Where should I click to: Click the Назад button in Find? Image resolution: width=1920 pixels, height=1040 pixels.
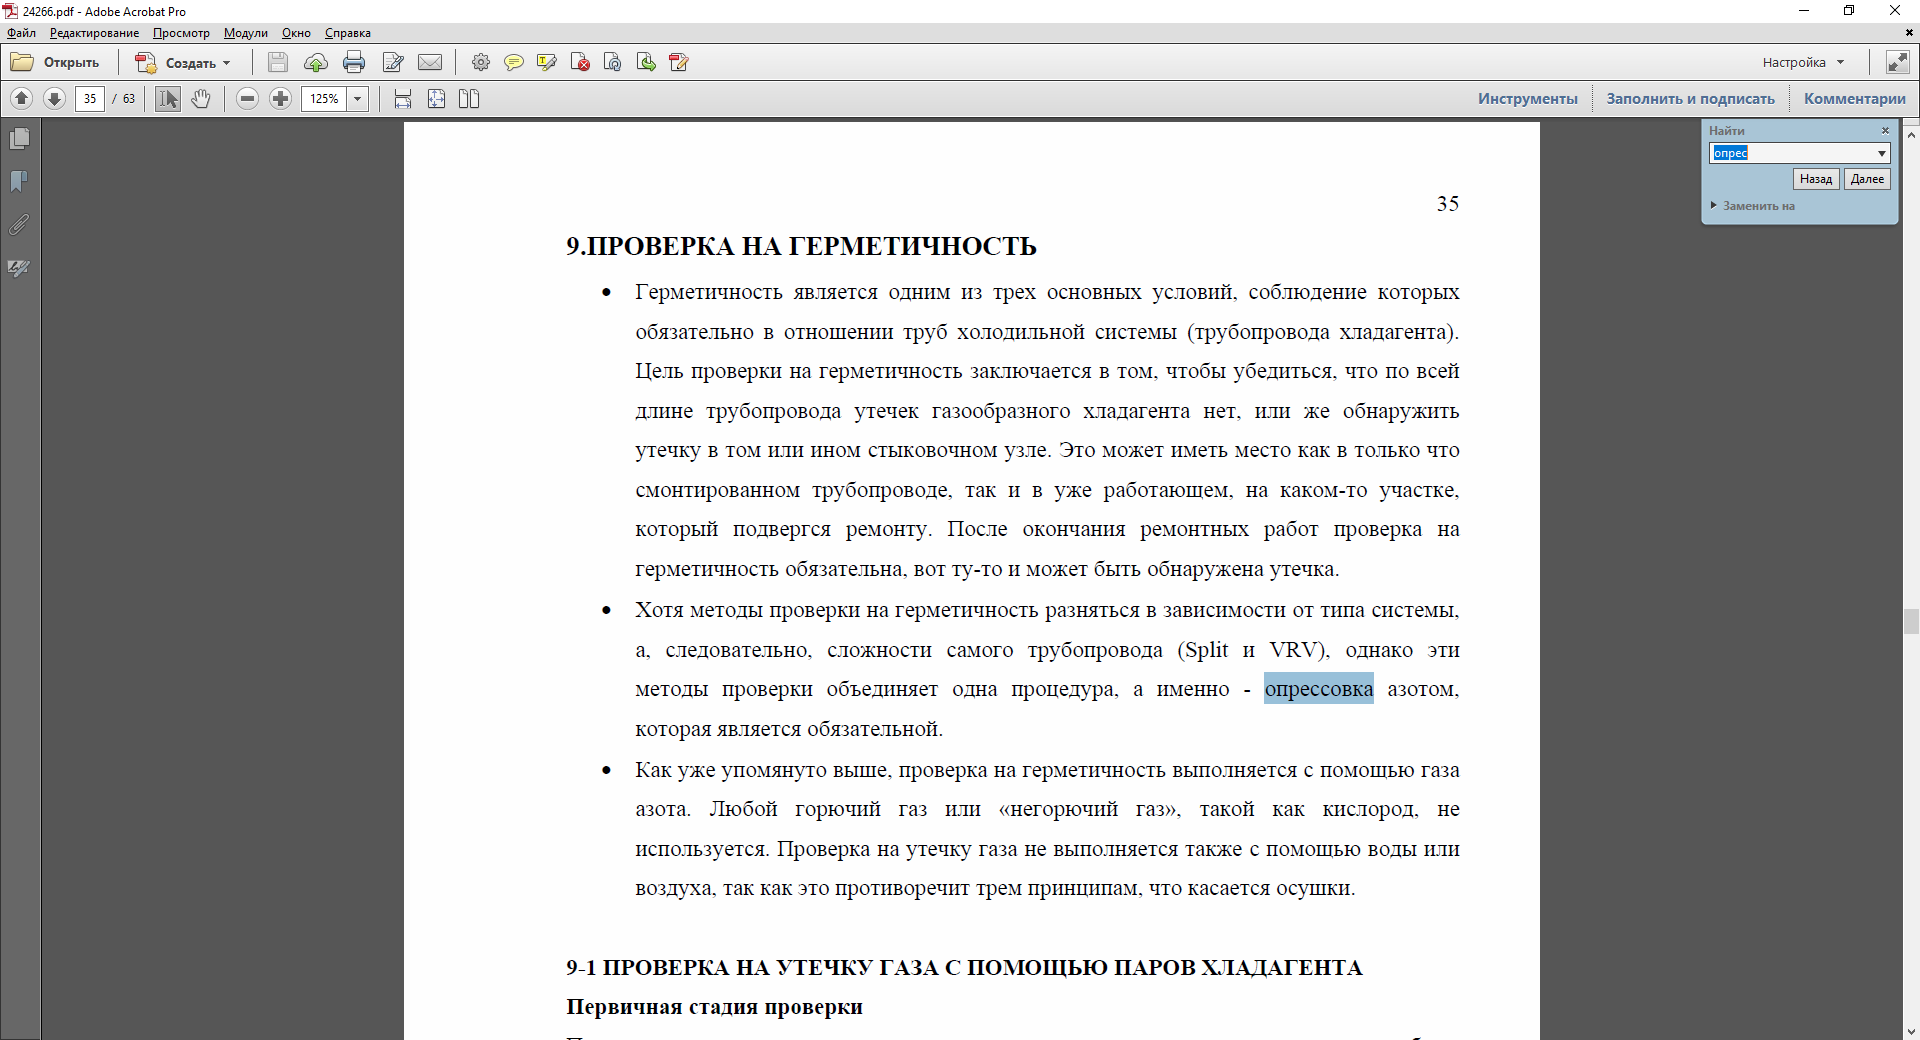1816,179
